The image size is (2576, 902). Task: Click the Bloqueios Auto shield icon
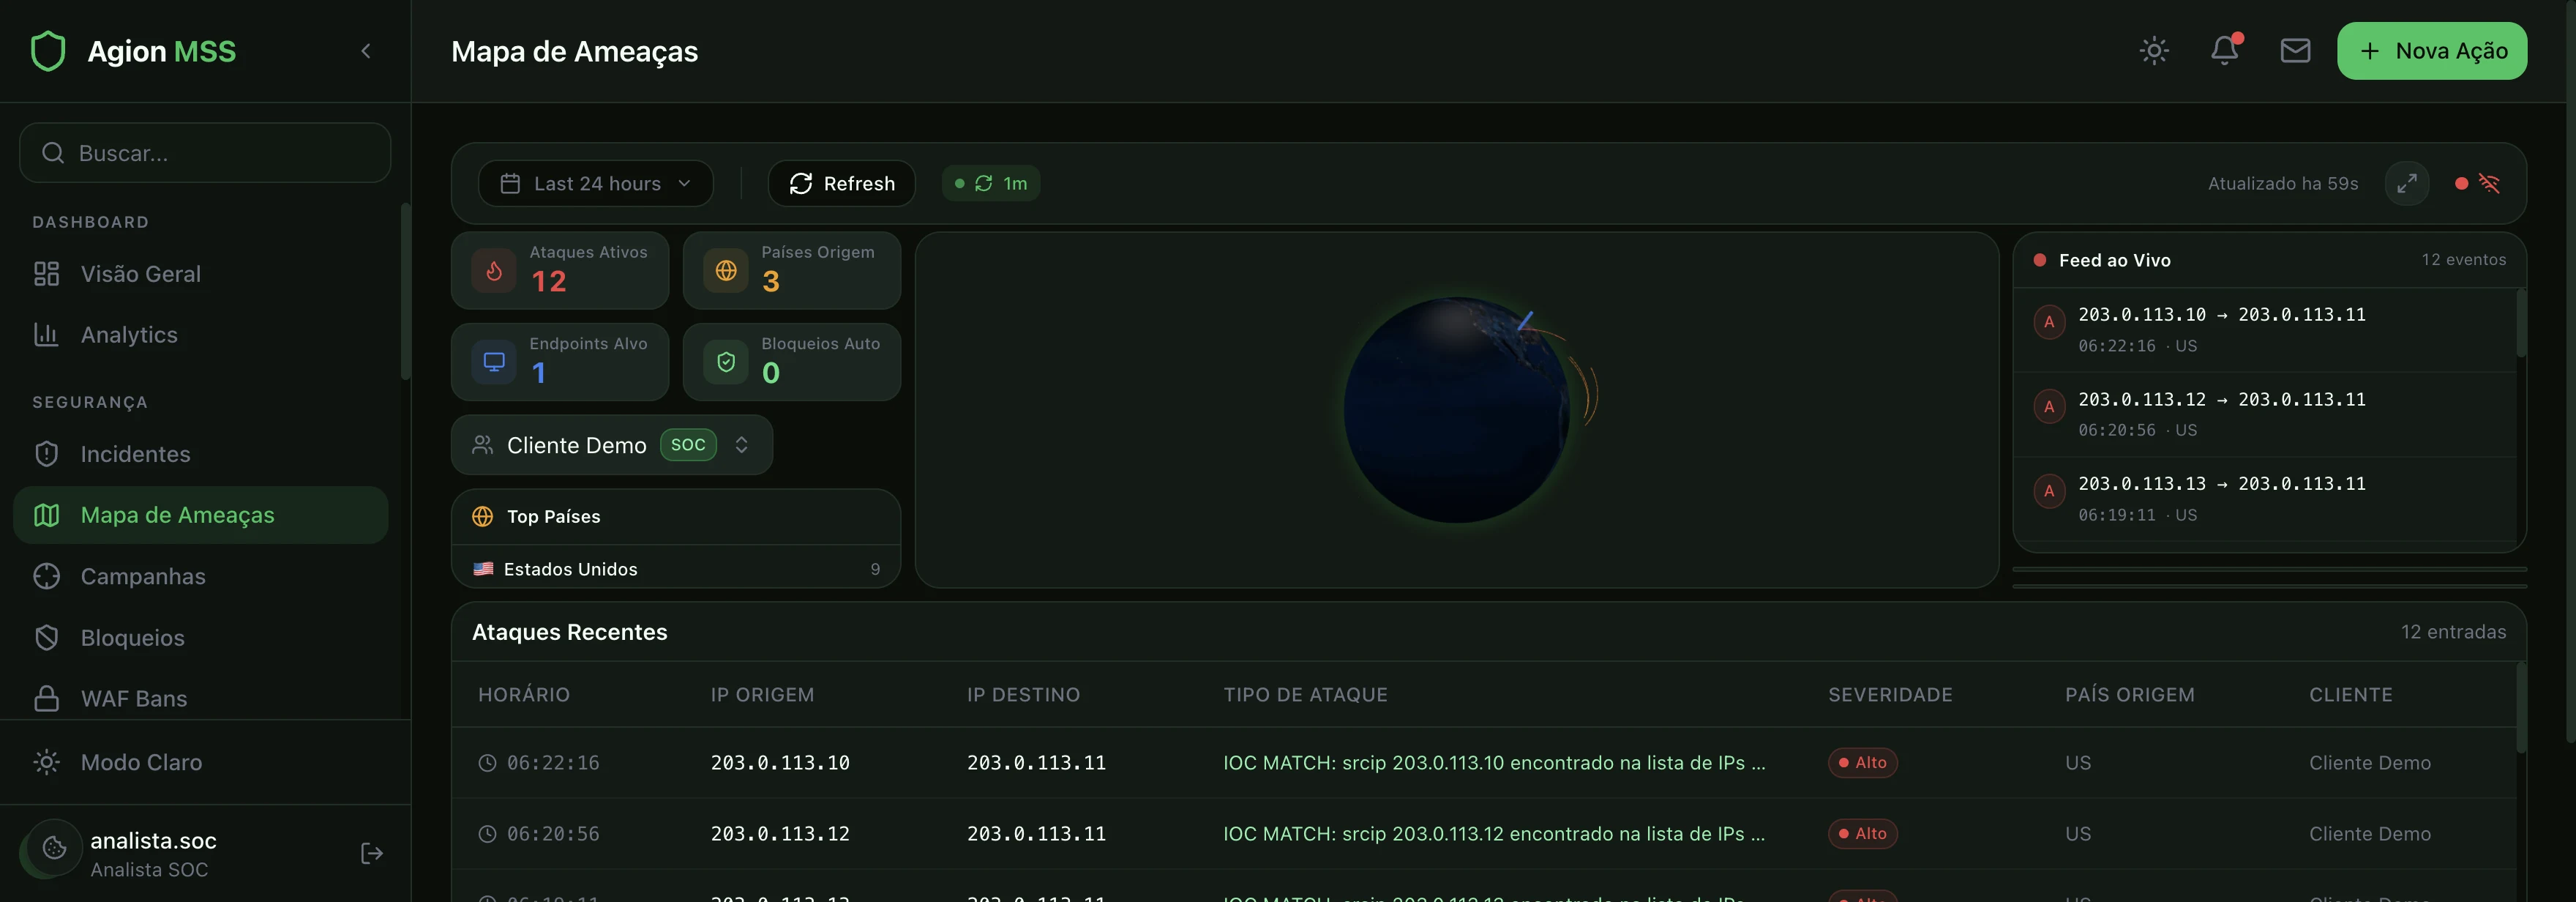tap(726, 362)
